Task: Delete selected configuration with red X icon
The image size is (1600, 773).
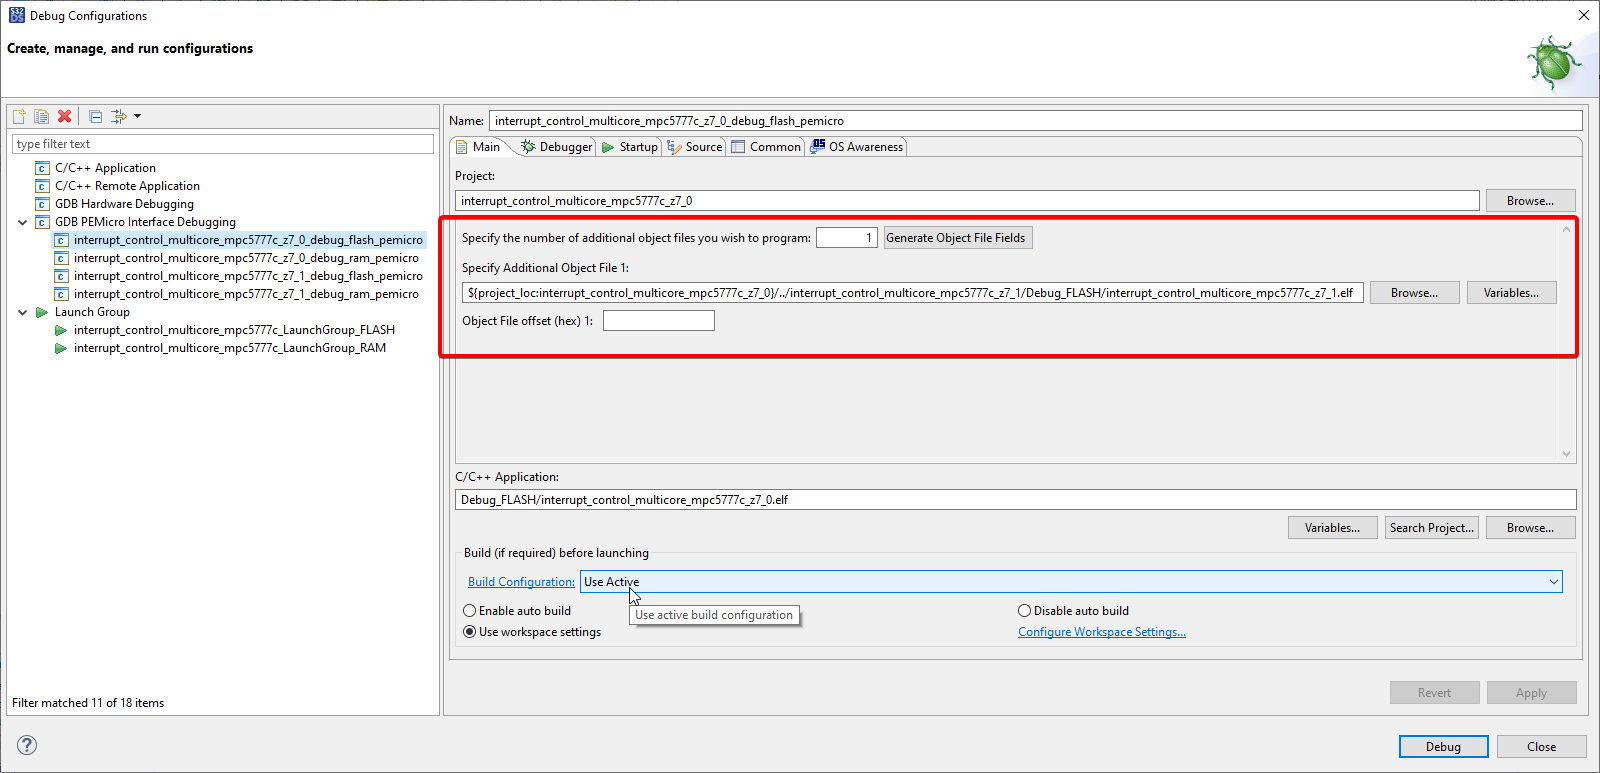Action: 65,116
